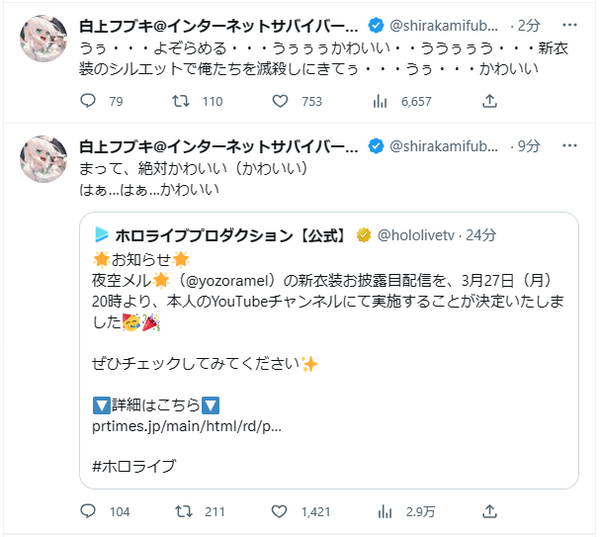View analytics showing 2.9万 views
The width and height of the screenshot is (600, 537).
pyautogui.click(x=380, y=512)
